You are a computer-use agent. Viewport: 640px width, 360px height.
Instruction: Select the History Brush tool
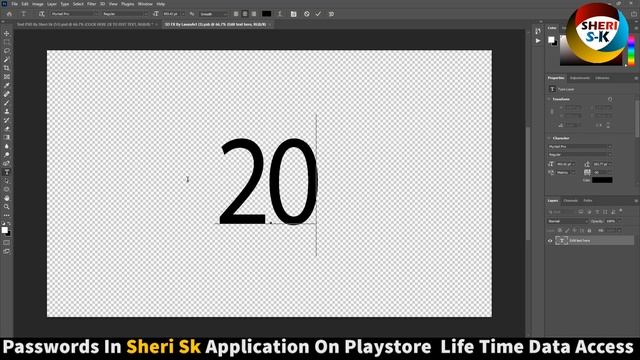7,120
